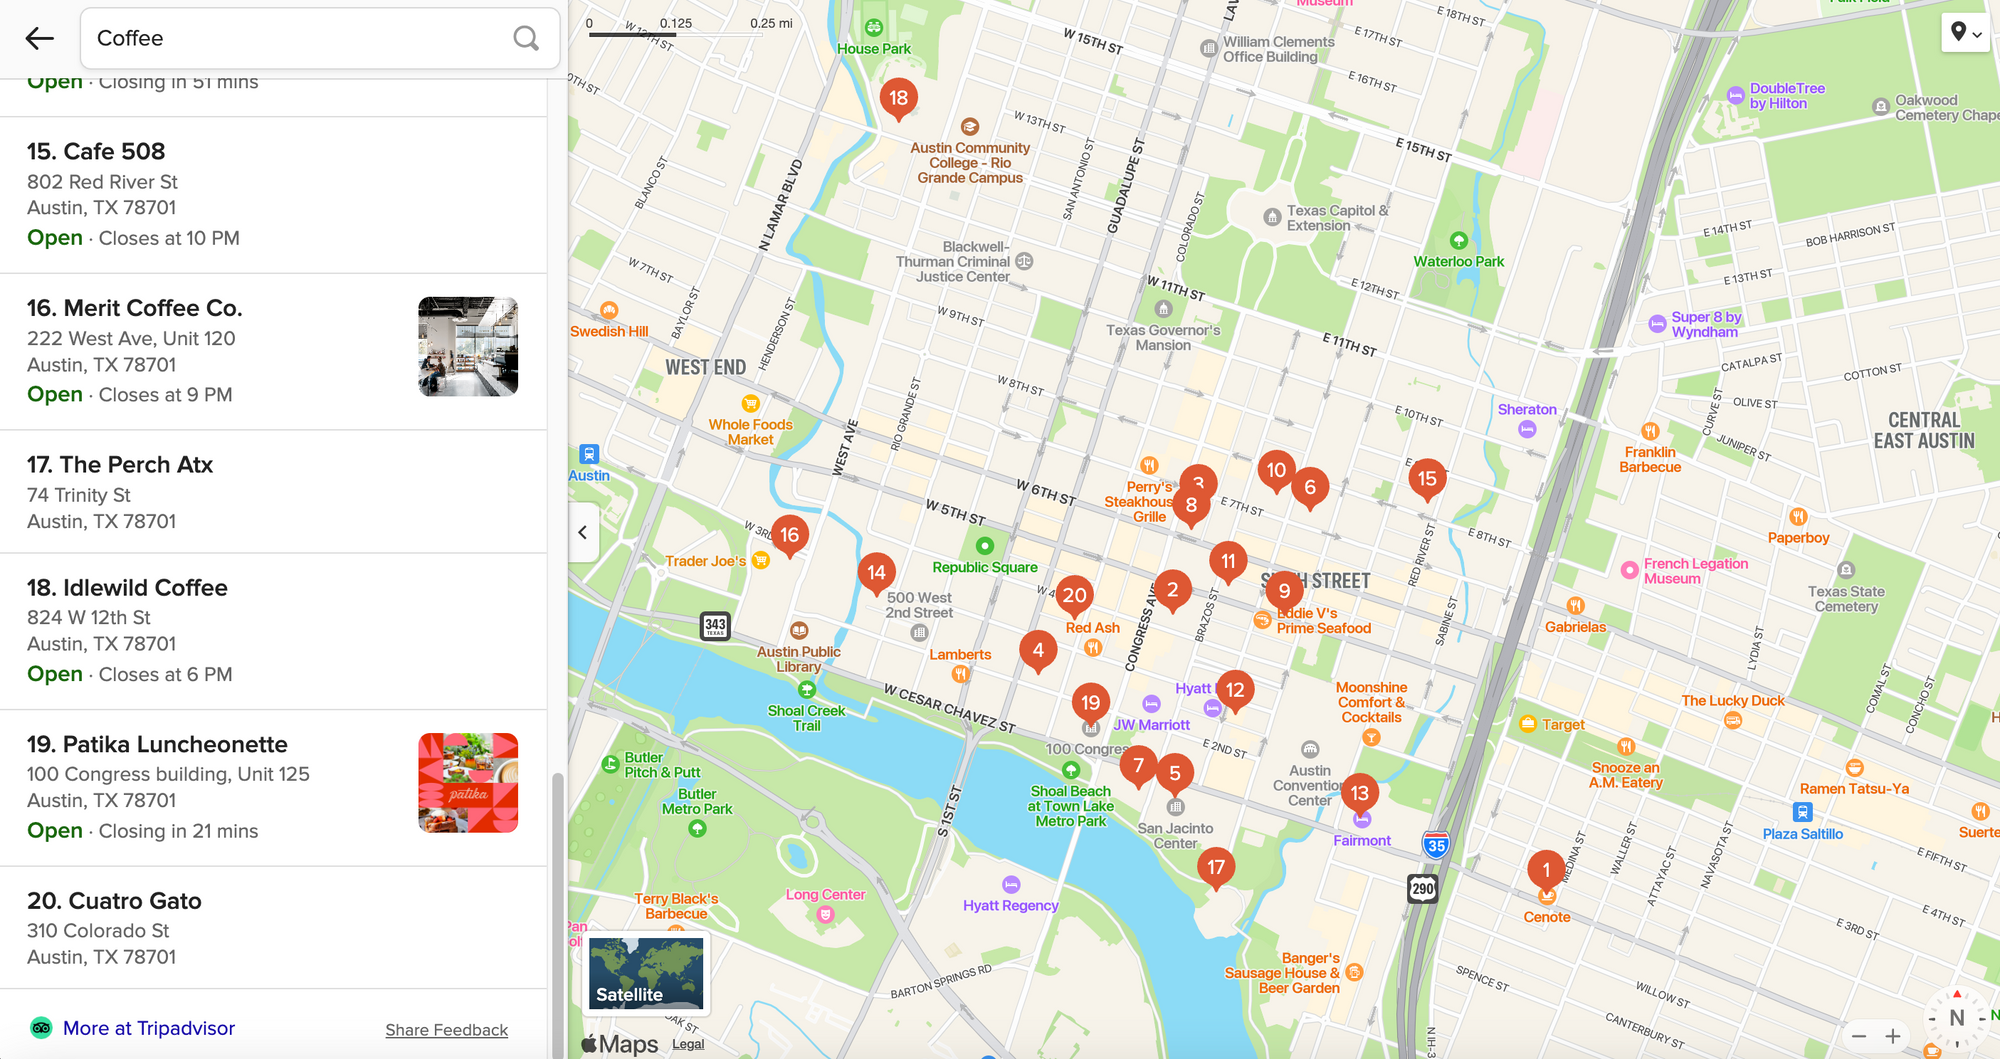Select map pin number 8
Viewport: 2000px width, 1059px height.
click(x=1191, y=506)
